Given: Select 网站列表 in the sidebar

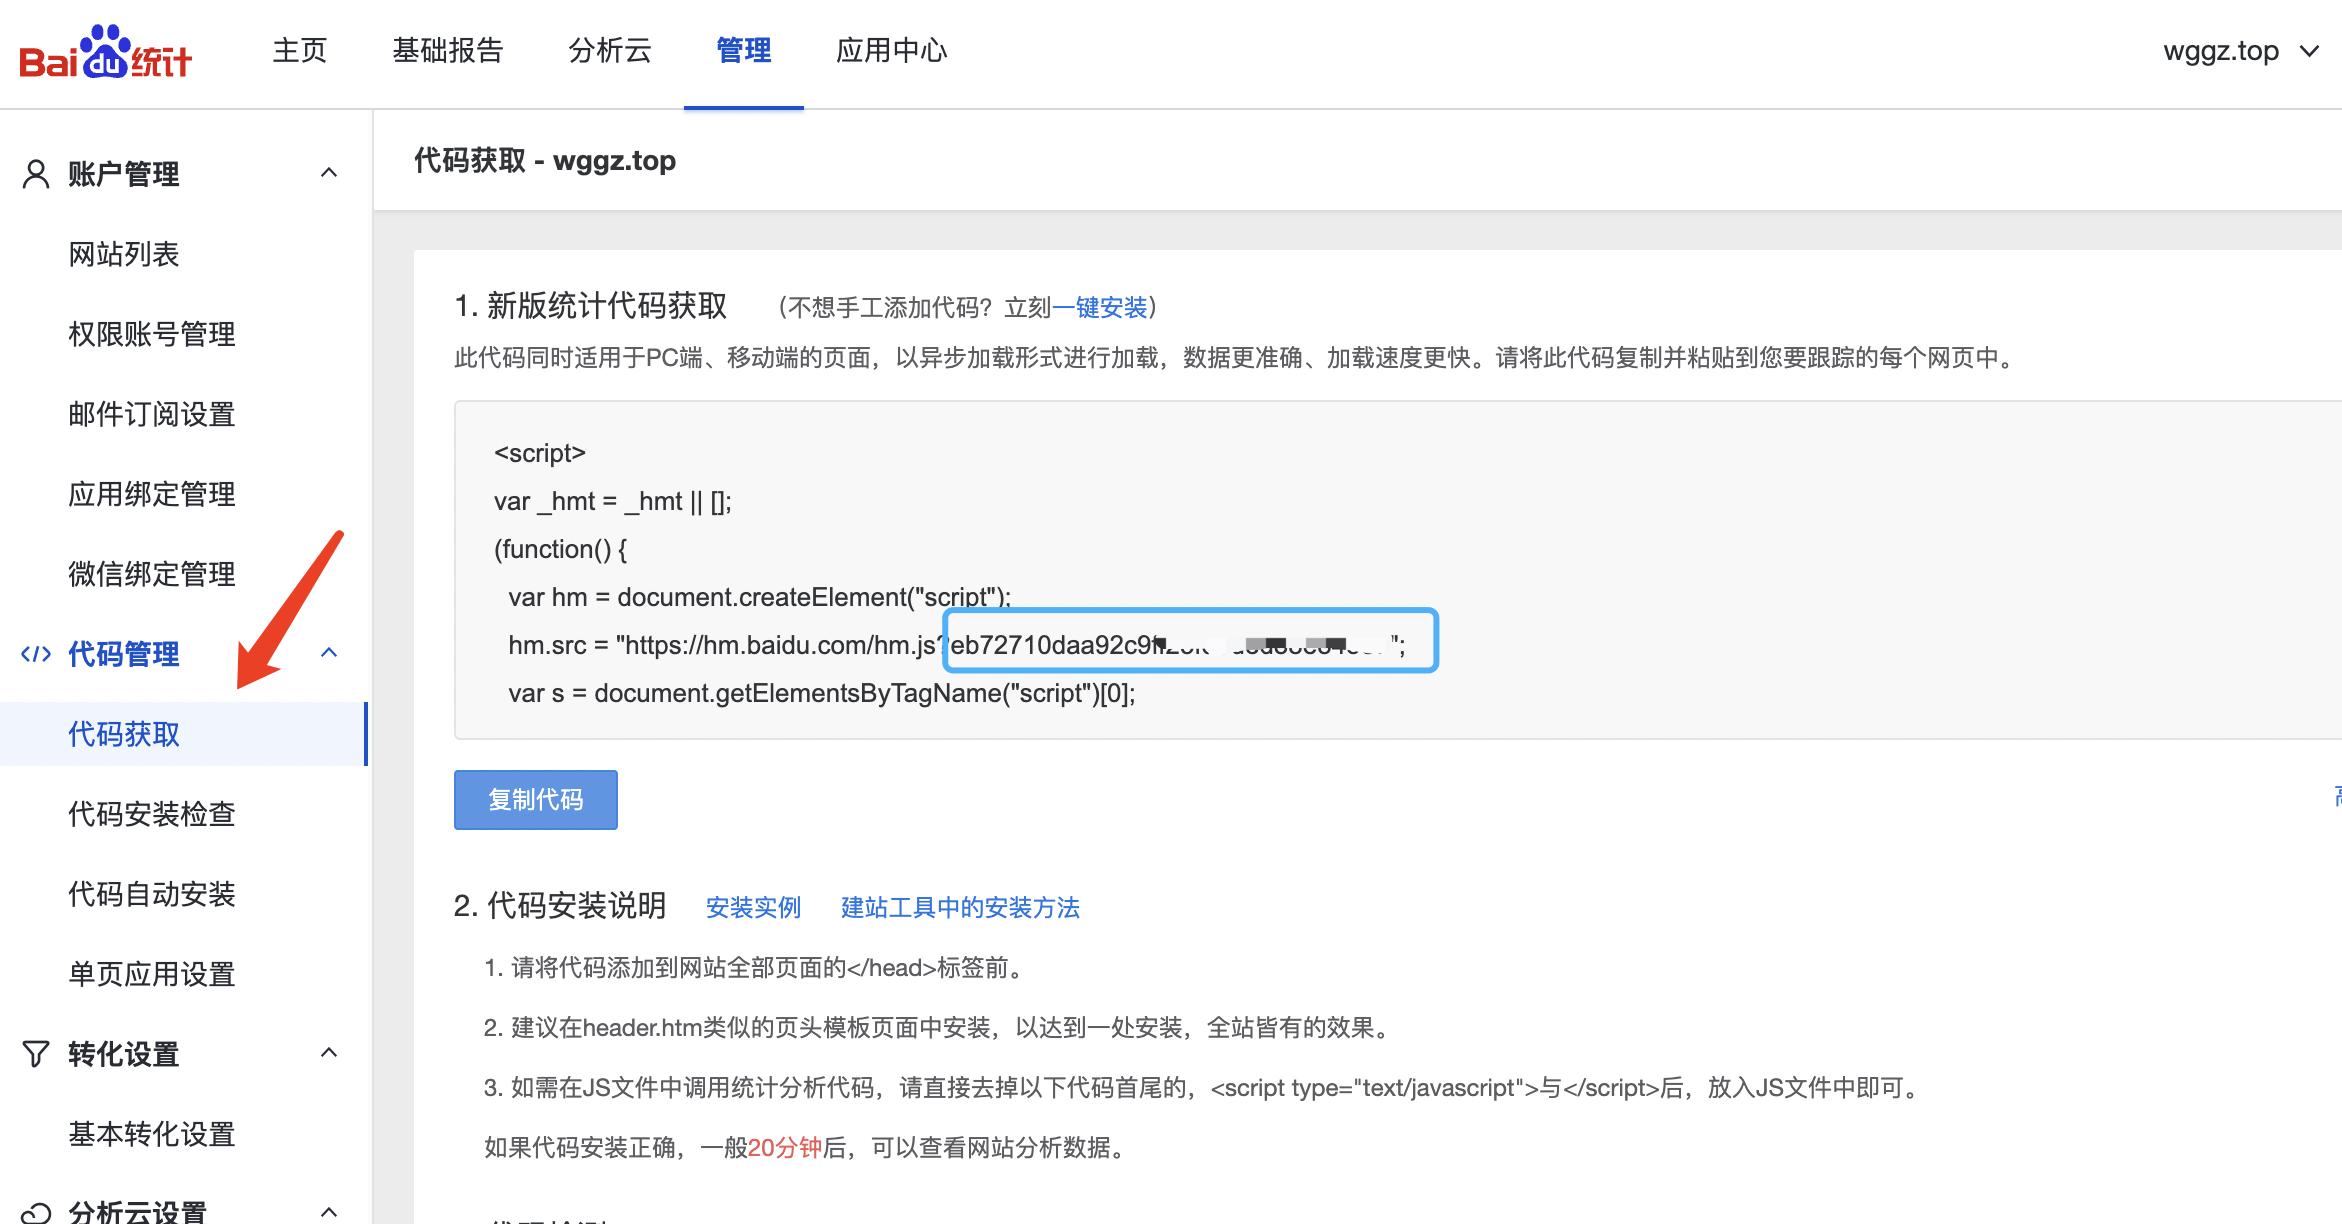Looking at the screenshot, I should (x=124, y=254).
